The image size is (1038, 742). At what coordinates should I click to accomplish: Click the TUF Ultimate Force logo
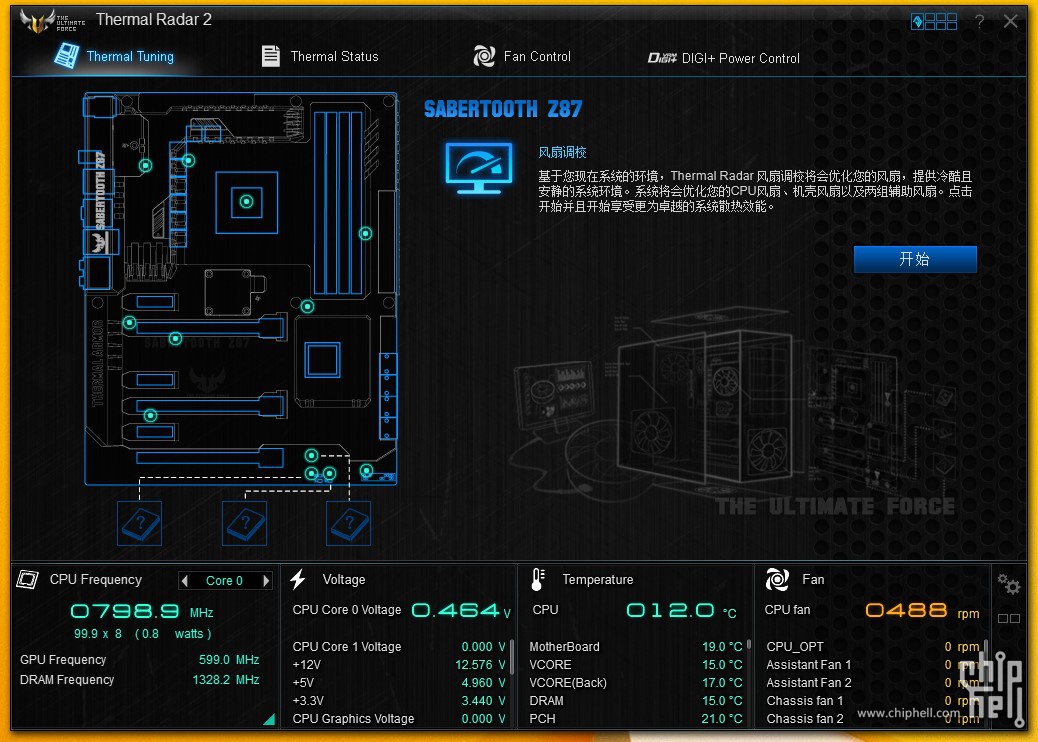click(x=52, y=21)
